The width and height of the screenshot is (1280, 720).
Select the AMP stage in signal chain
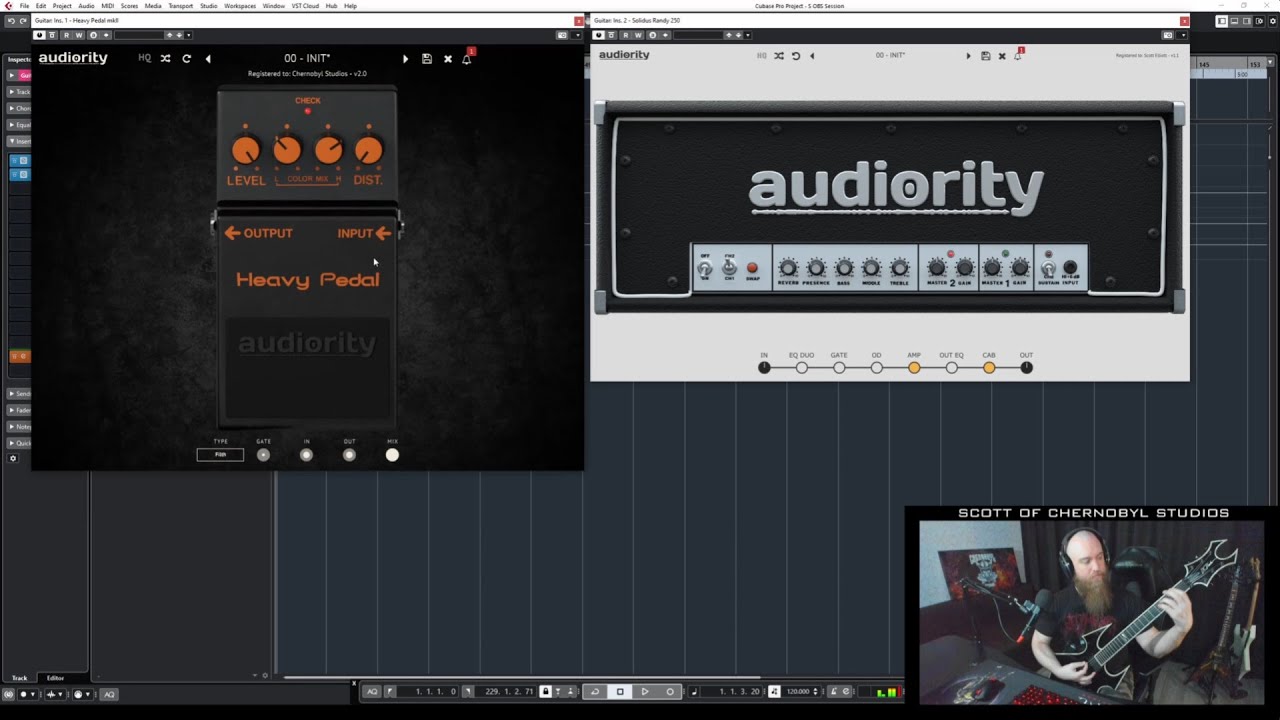click(x=914, y=368)
